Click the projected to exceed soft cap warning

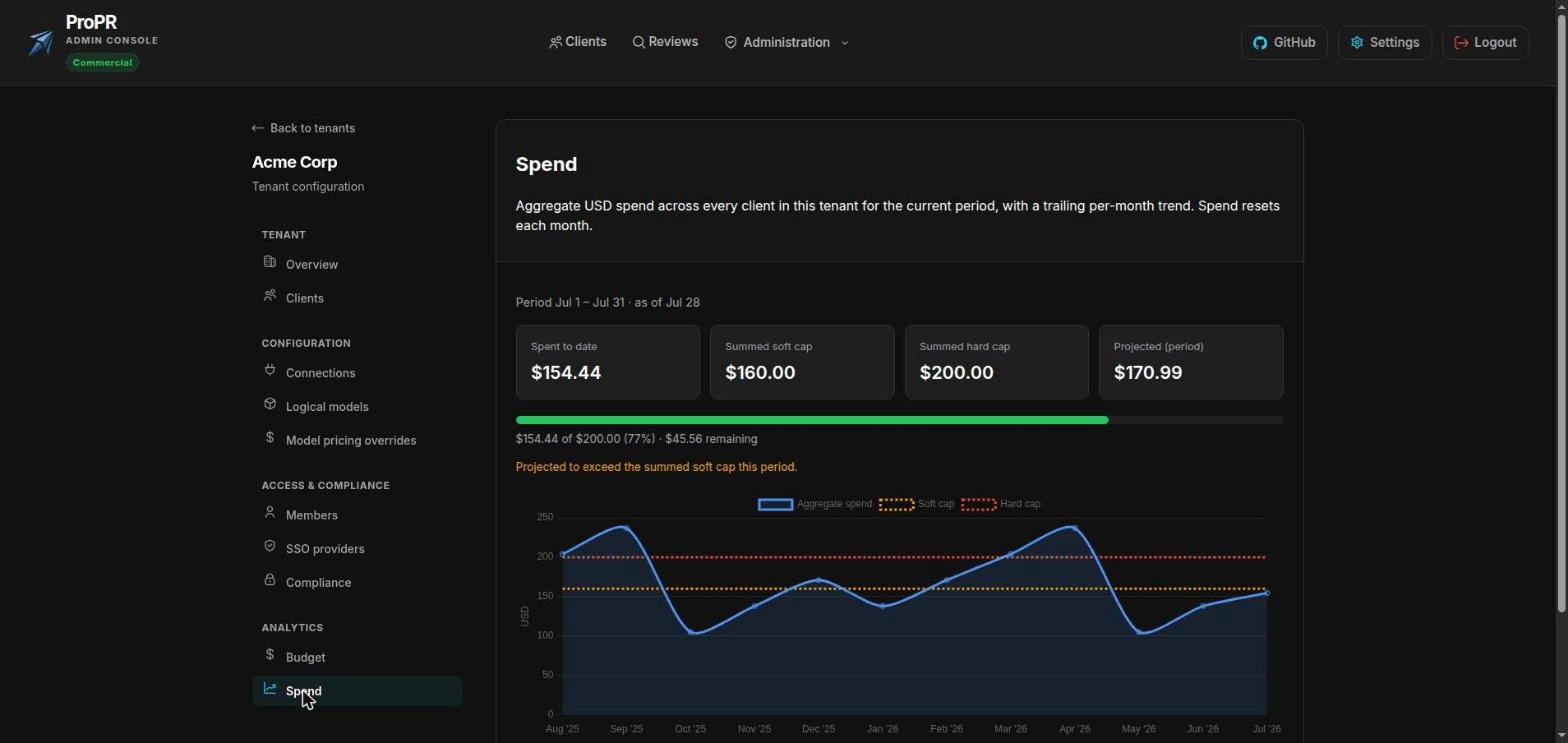click(x=656, y=467)
